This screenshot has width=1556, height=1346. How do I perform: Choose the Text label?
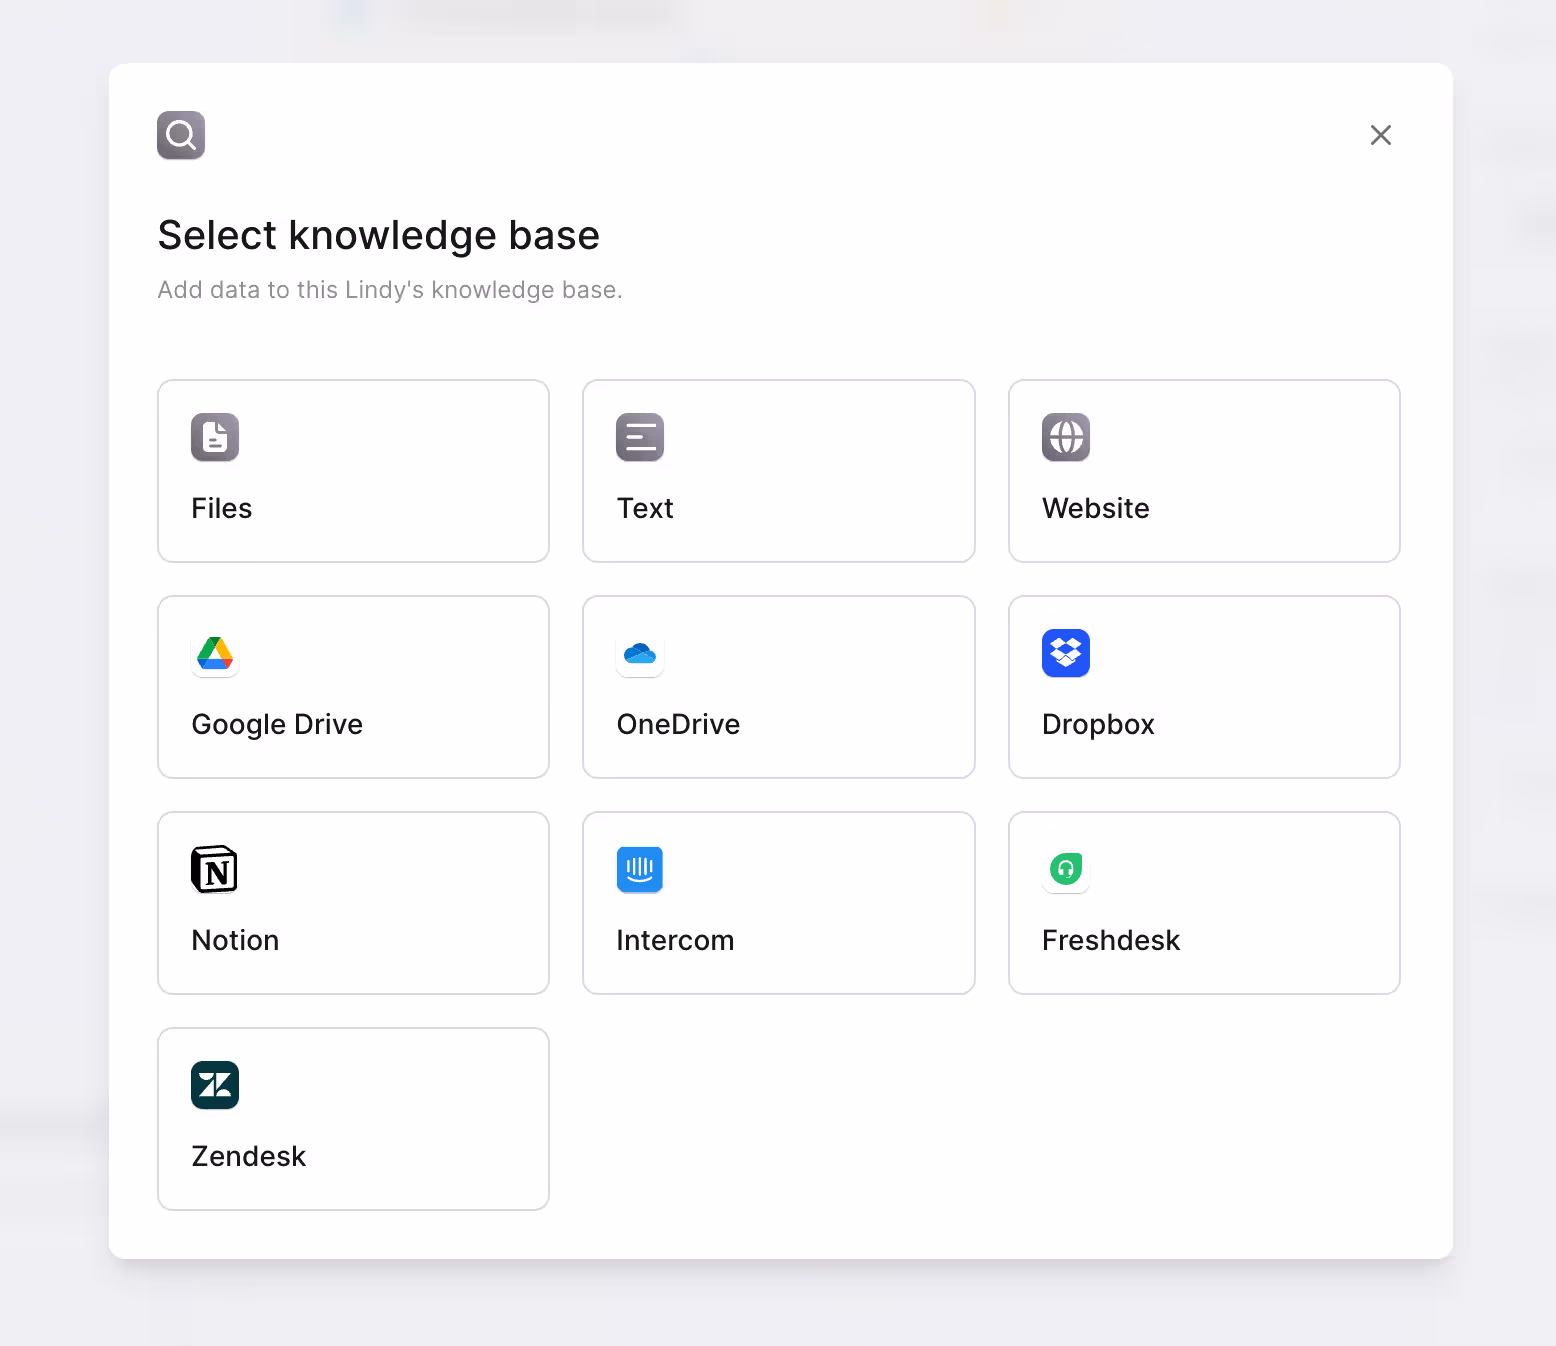pyautogui.click(x=645, y=508)
